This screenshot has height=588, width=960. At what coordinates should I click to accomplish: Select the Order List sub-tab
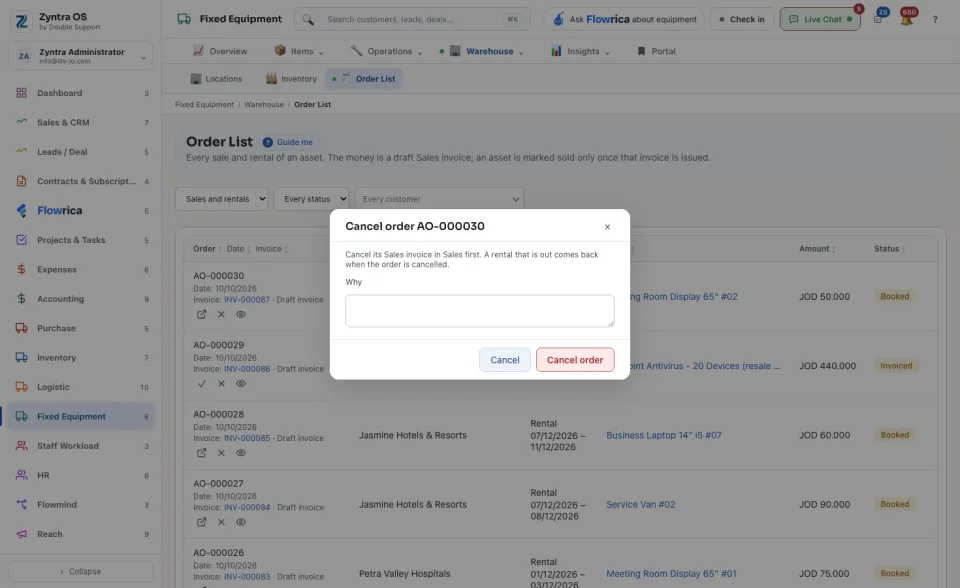(364, 78)
